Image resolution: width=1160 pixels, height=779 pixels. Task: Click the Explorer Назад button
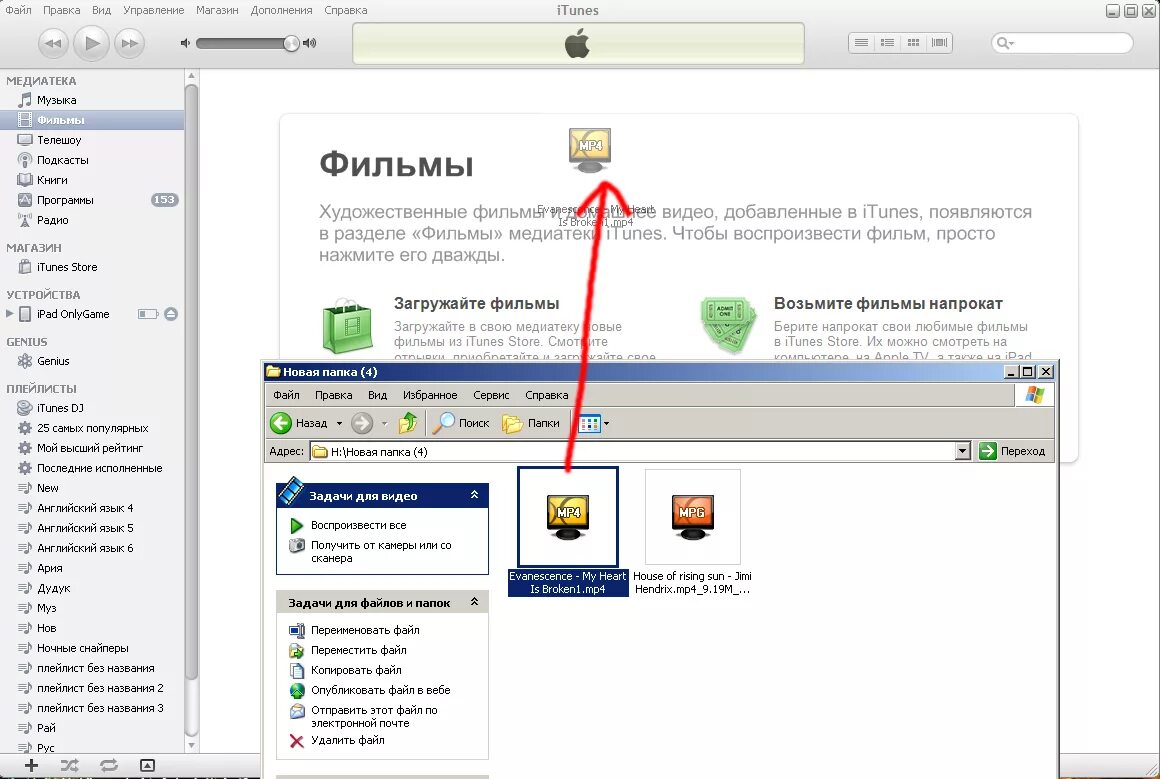300,423
